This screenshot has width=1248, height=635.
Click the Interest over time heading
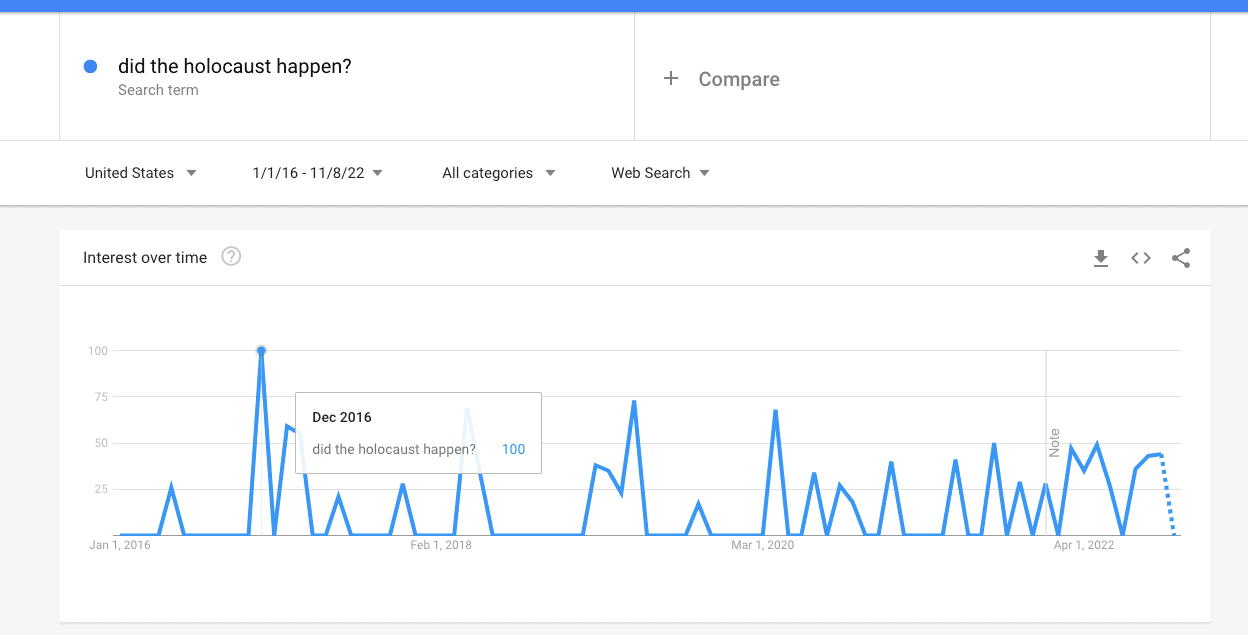pyautogui.click(x=145, y=257)
